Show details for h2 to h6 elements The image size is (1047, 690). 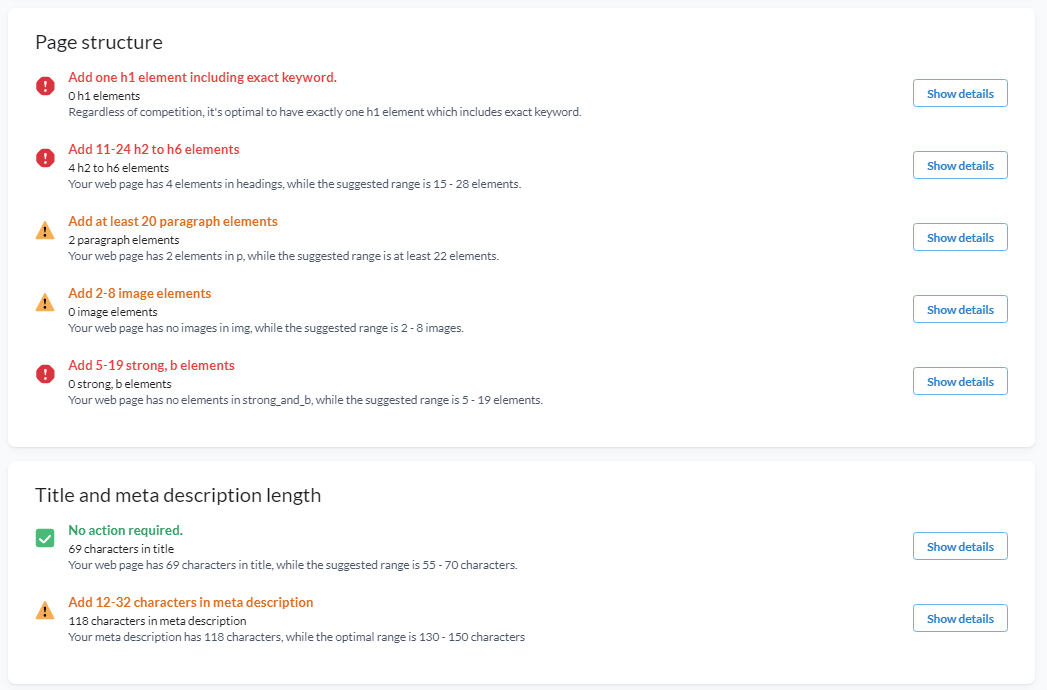(x=960, y=166)
